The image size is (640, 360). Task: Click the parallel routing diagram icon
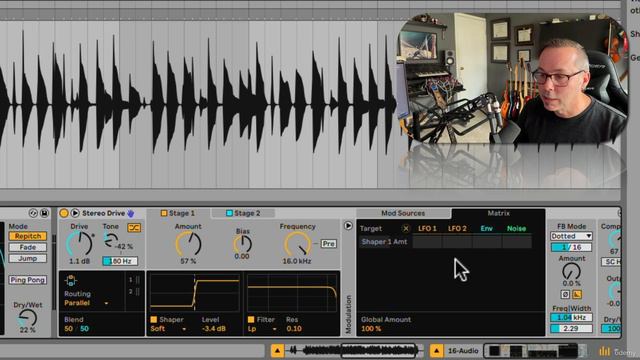pos(71,280)
